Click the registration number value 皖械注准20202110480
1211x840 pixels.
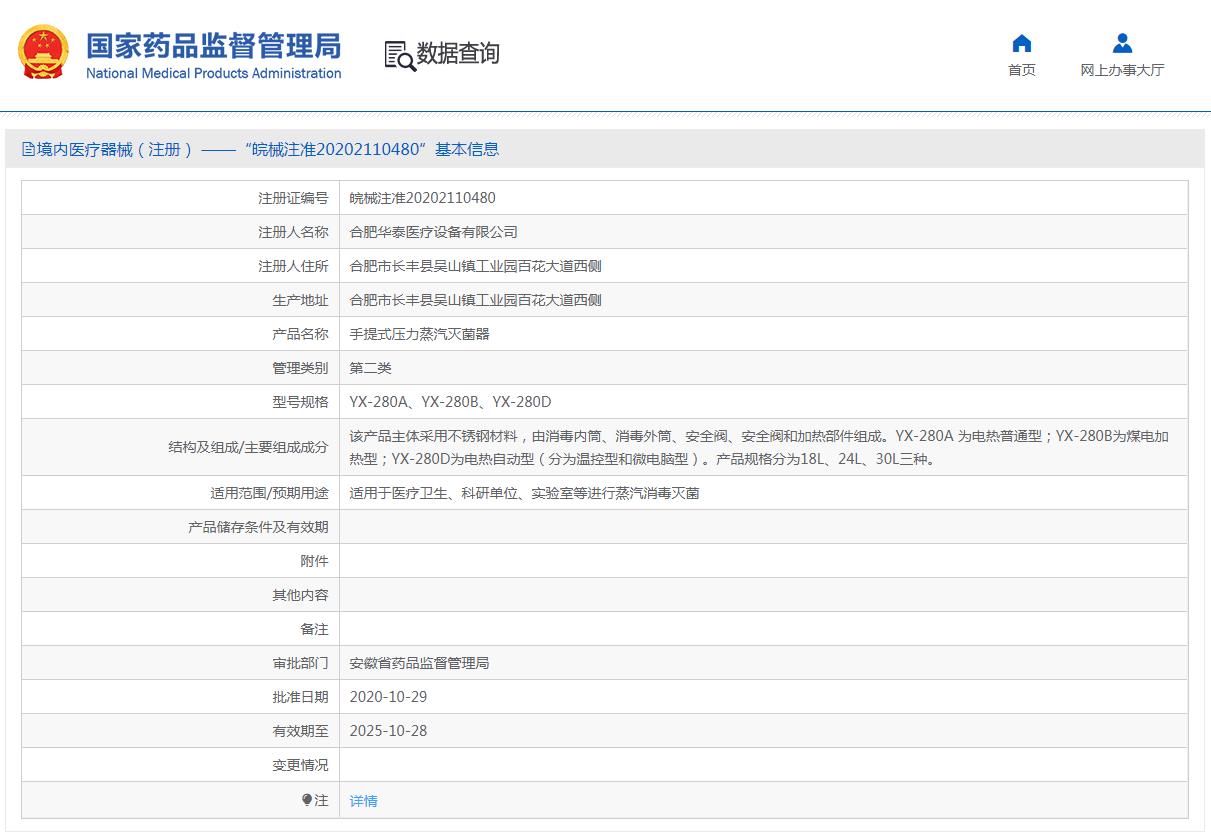(422, 198)
